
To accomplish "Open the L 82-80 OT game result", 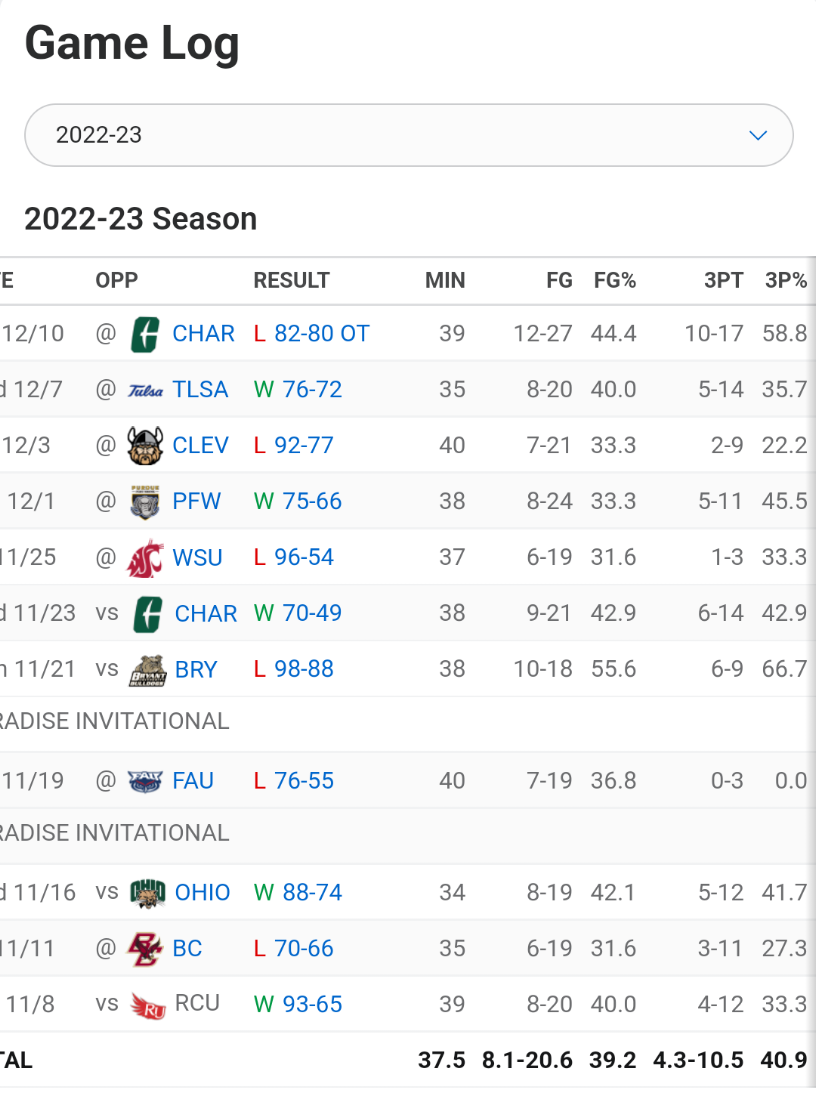I will click(312, 334).
